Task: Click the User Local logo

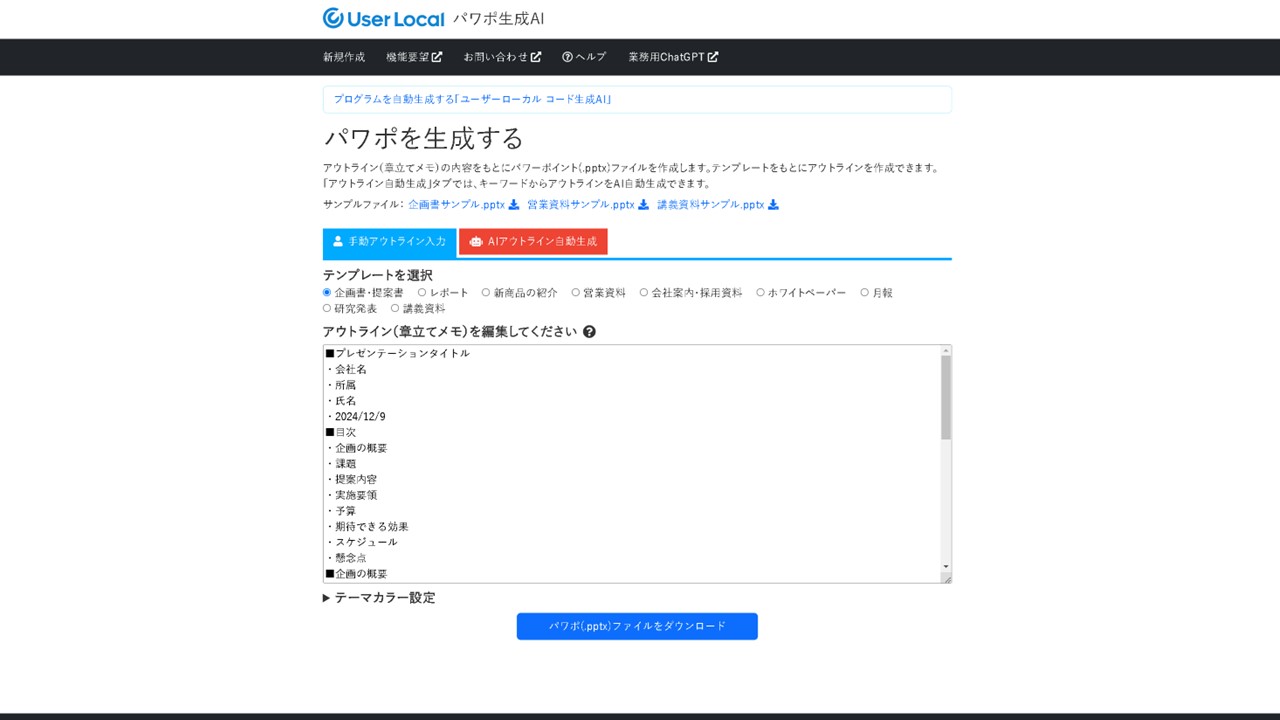Action: tap(383, 18)
